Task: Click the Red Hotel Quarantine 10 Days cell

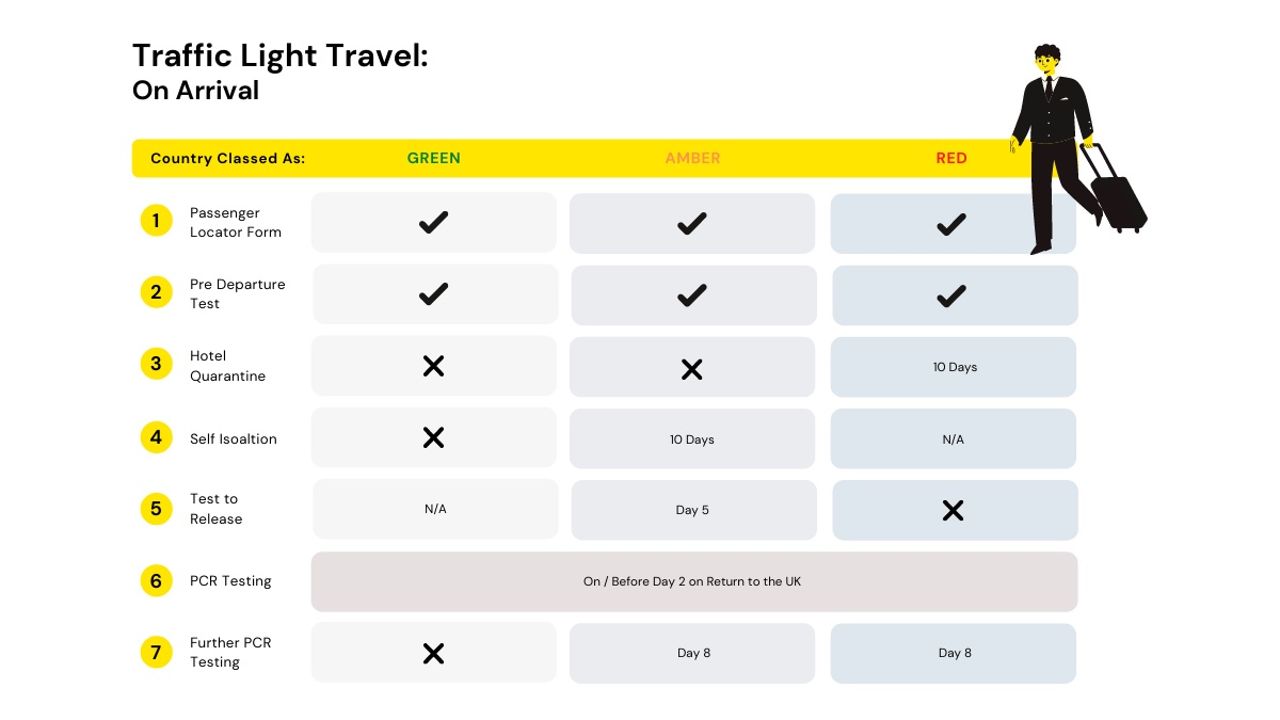Action: (953, 367)
